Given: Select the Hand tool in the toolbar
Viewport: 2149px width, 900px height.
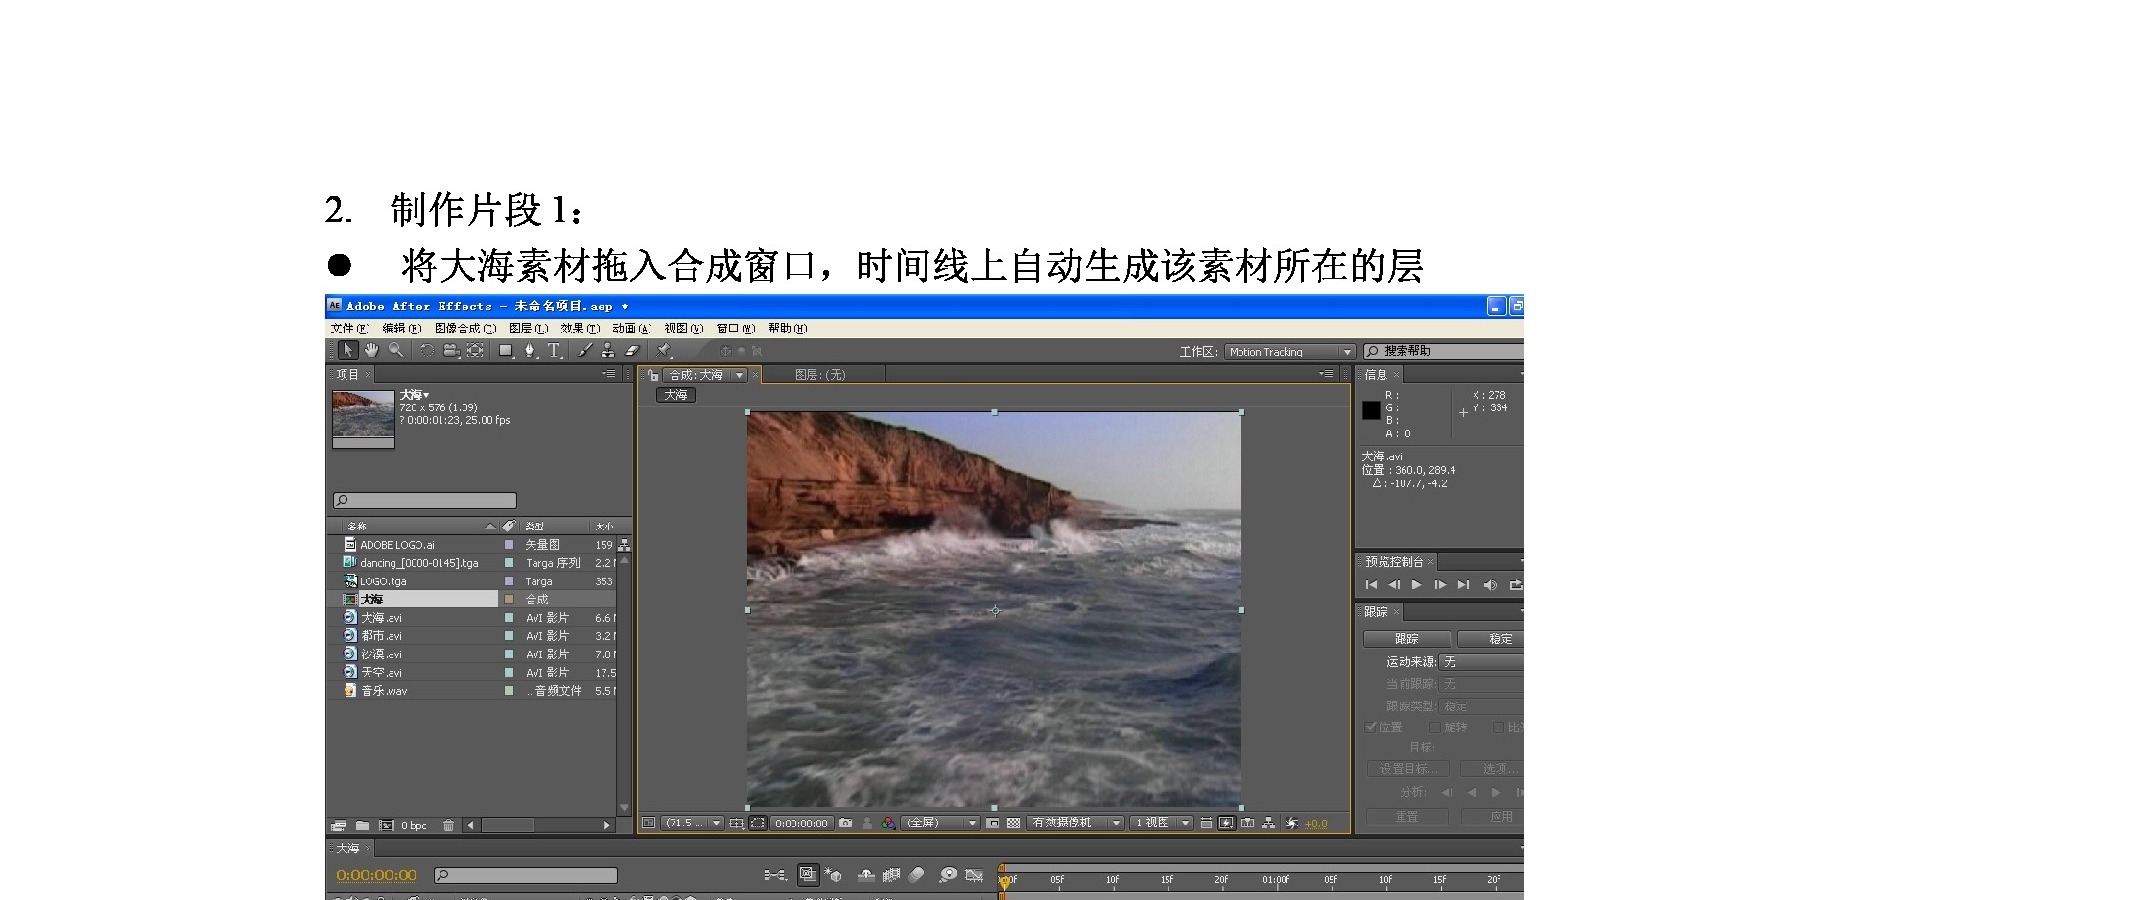Looking at the screenshot, I should [371, 350].
